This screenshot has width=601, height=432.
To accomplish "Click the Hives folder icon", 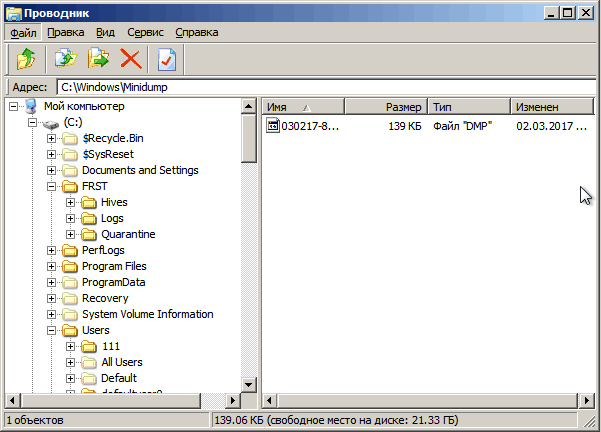I will pyautogui.click(x=89, y=202).
